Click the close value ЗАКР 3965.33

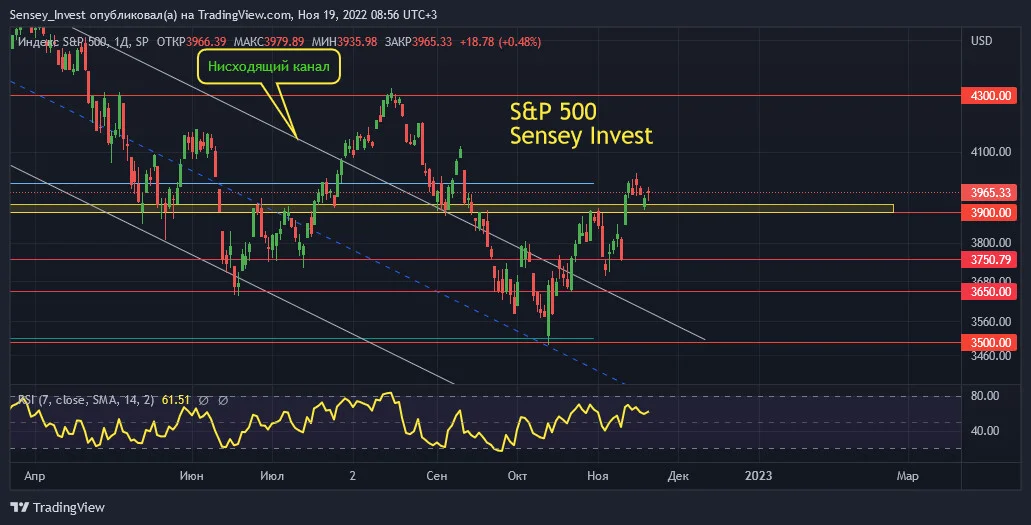click(419, 41)
